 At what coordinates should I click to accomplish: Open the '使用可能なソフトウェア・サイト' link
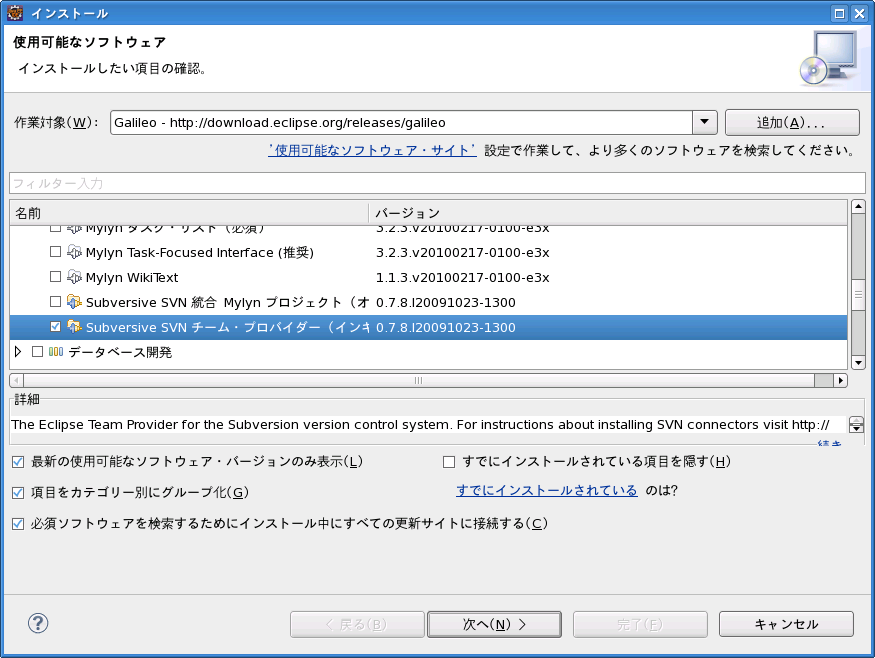[x=372, y=150]
